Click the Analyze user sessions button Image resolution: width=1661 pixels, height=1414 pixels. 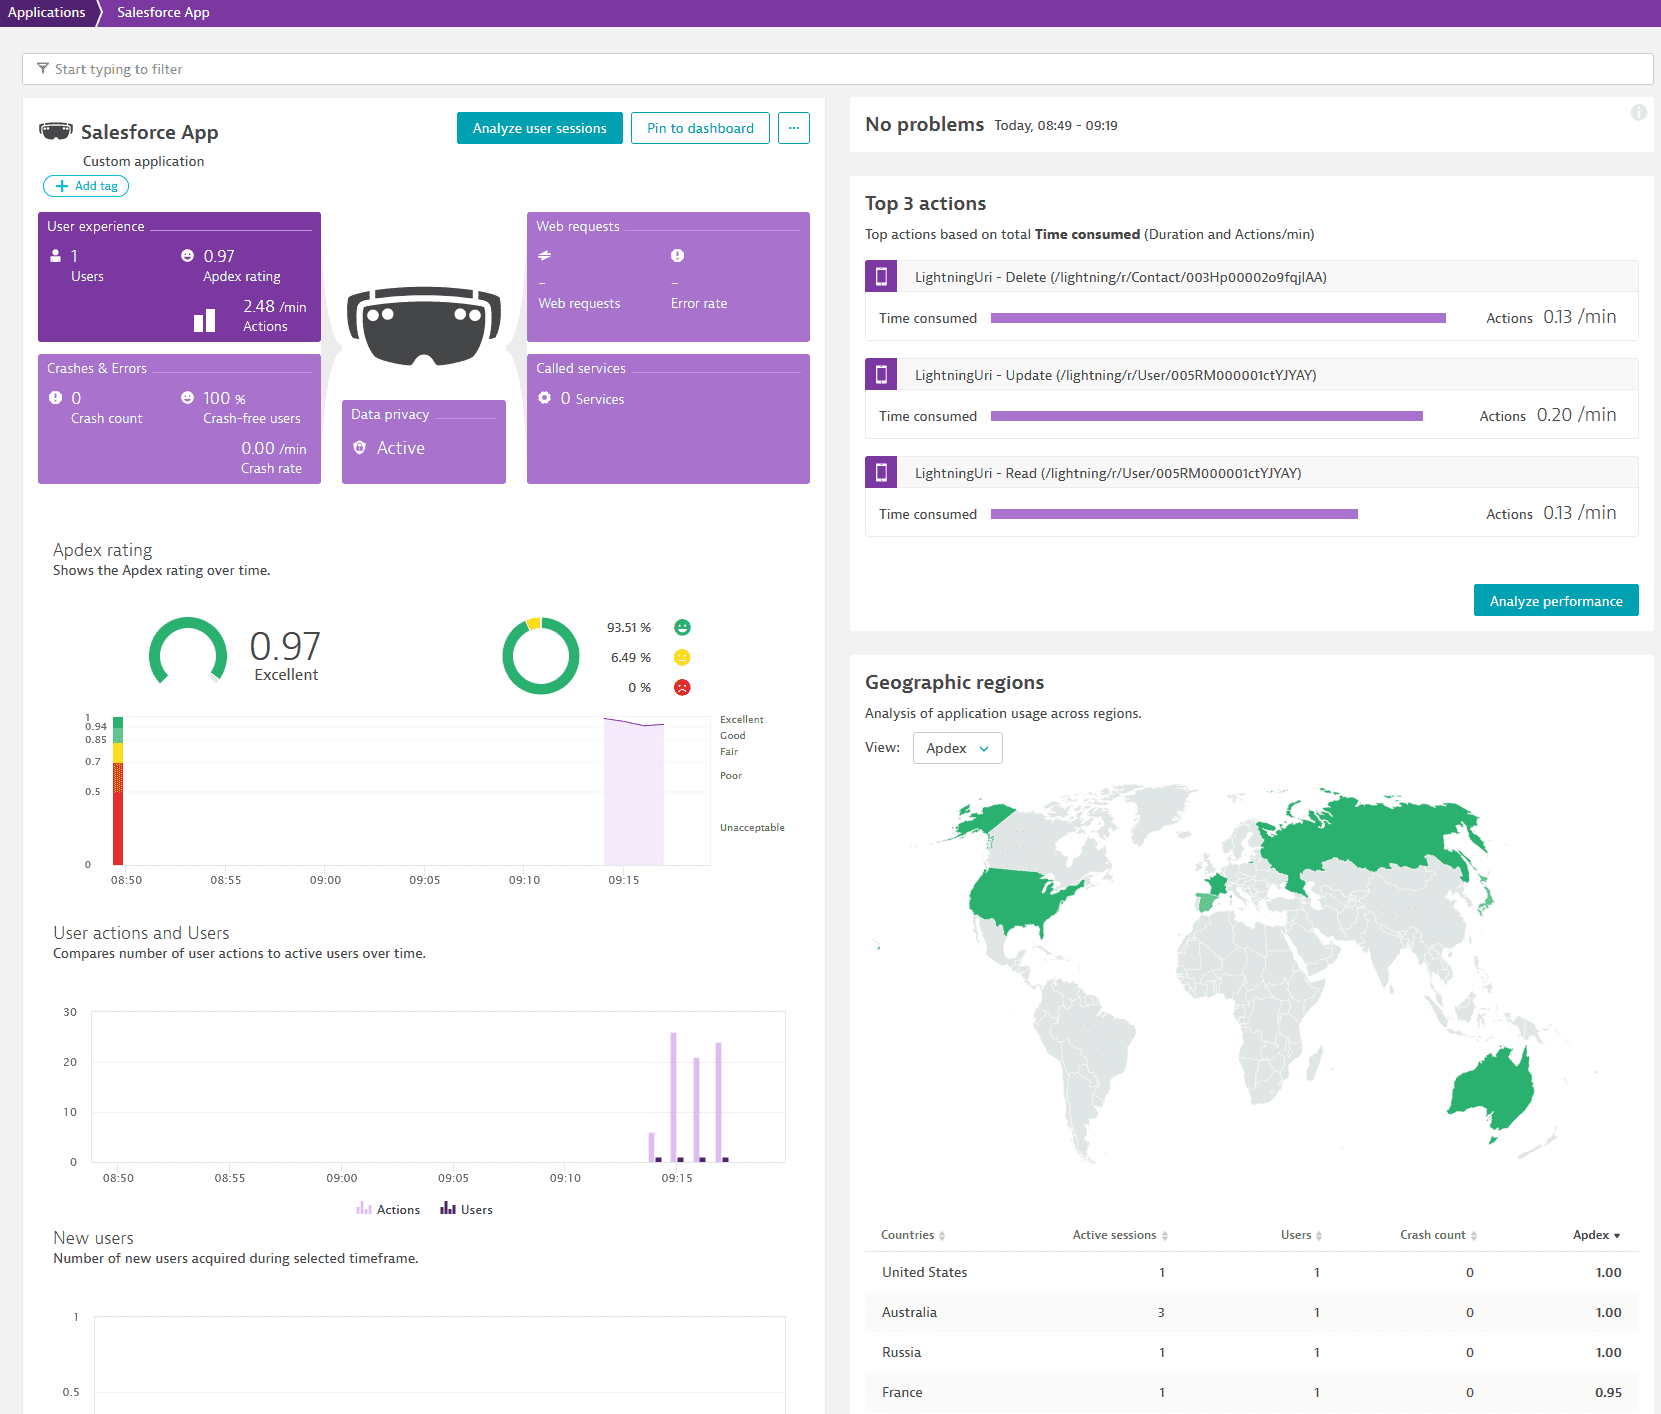pyautogui.click(x=540, y=128)
